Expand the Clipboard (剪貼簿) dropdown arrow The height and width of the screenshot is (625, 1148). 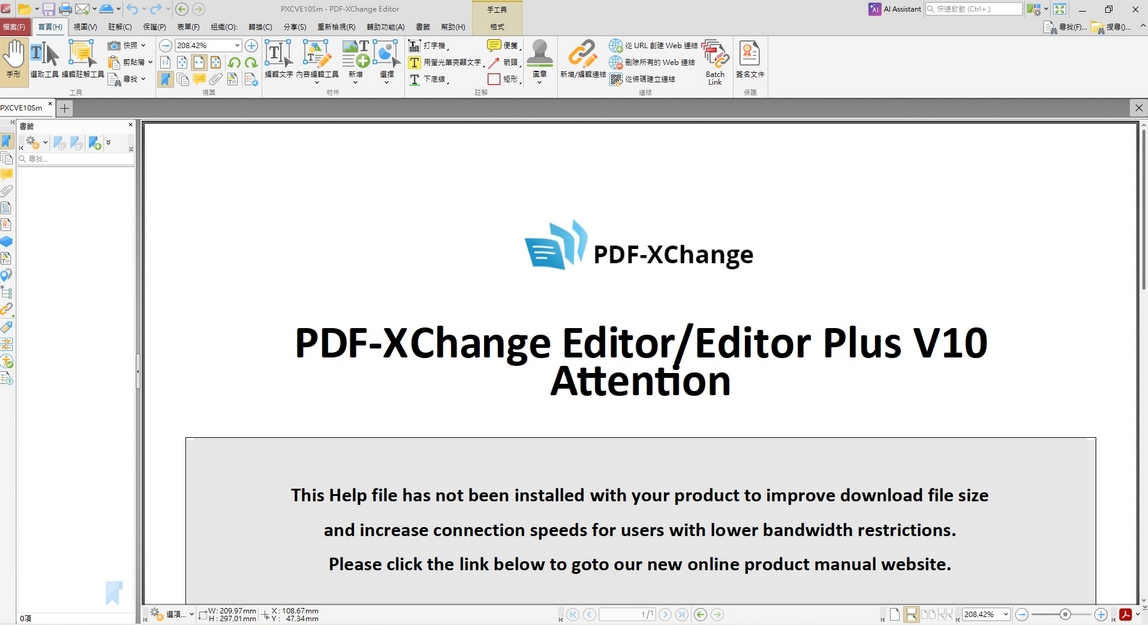click(150, 62)
